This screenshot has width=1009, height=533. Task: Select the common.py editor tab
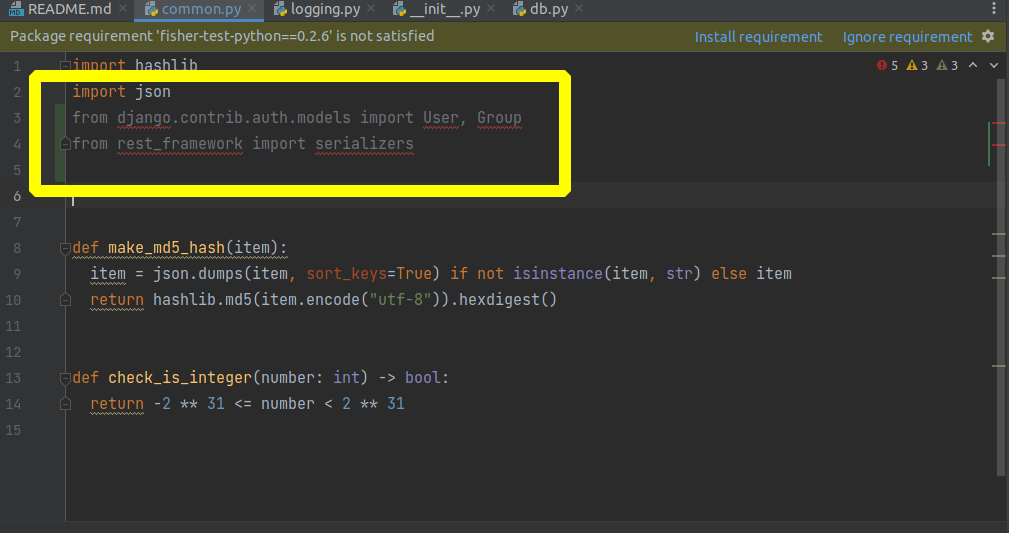(201, 9)
